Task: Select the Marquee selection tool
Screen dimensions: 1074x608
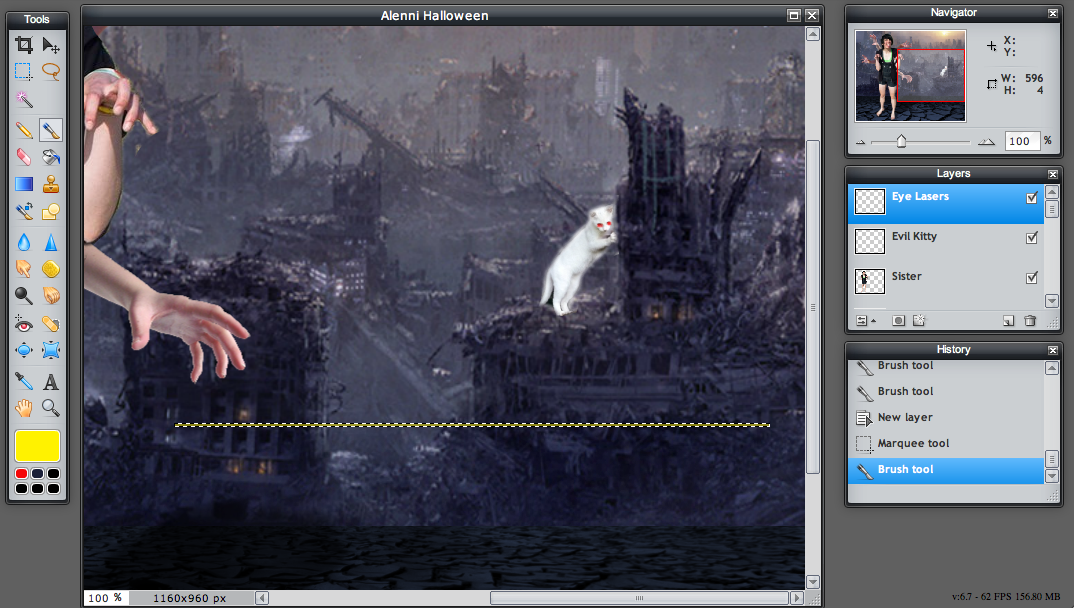Action: pos(24,71)
